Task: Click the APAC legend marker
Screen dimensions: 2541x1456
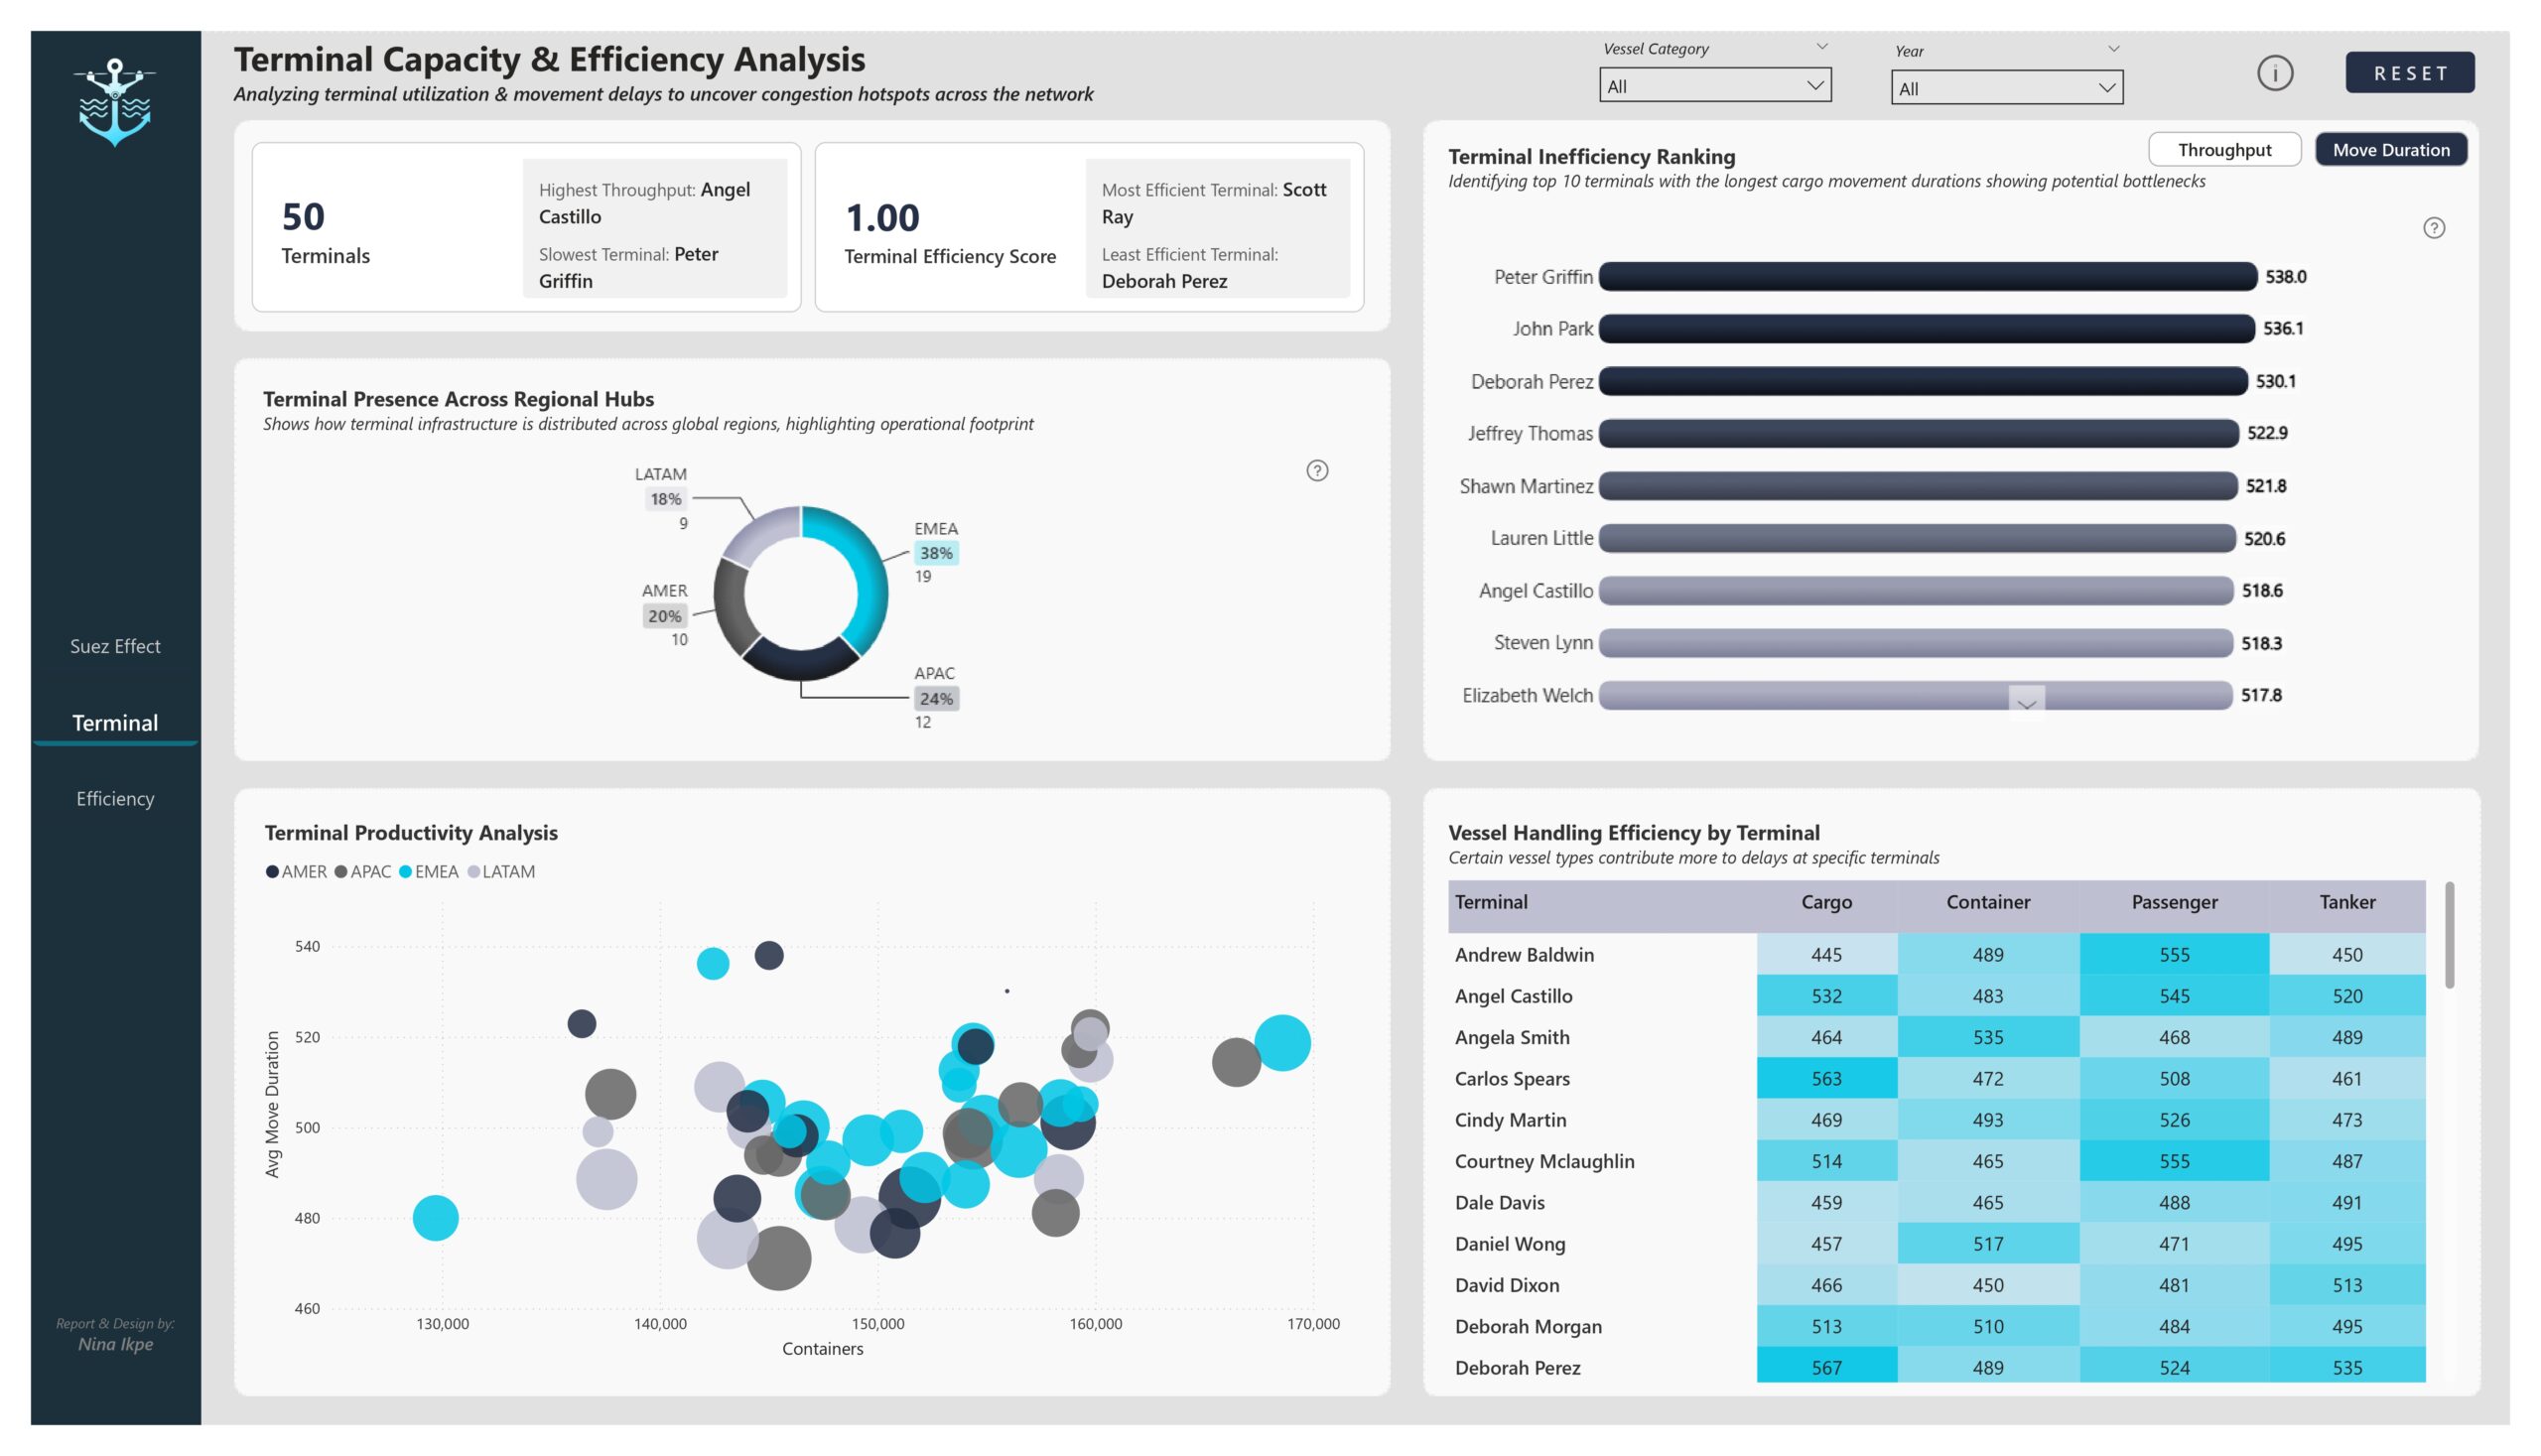Action: (341, 871)
